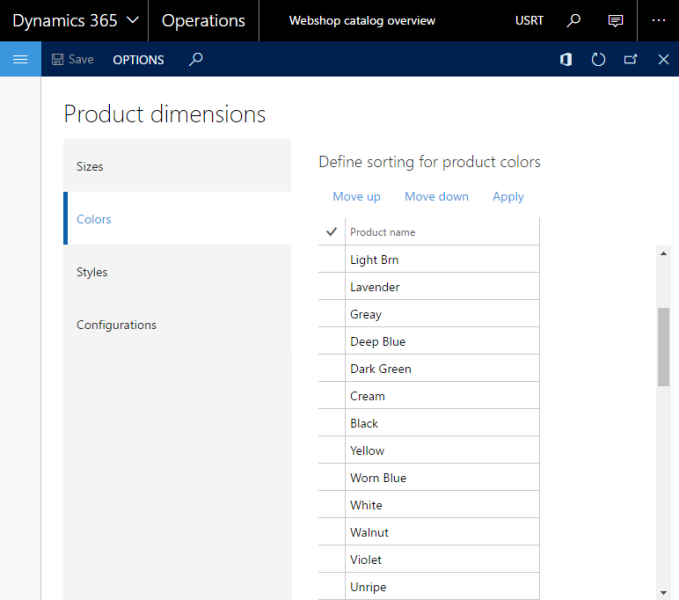
Task: Switch to the Sizes tab
Action: (177, 166)
